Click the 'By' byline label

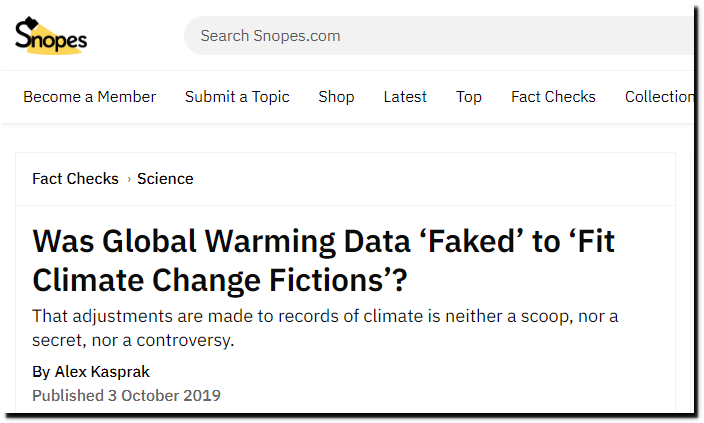[41, 372]
